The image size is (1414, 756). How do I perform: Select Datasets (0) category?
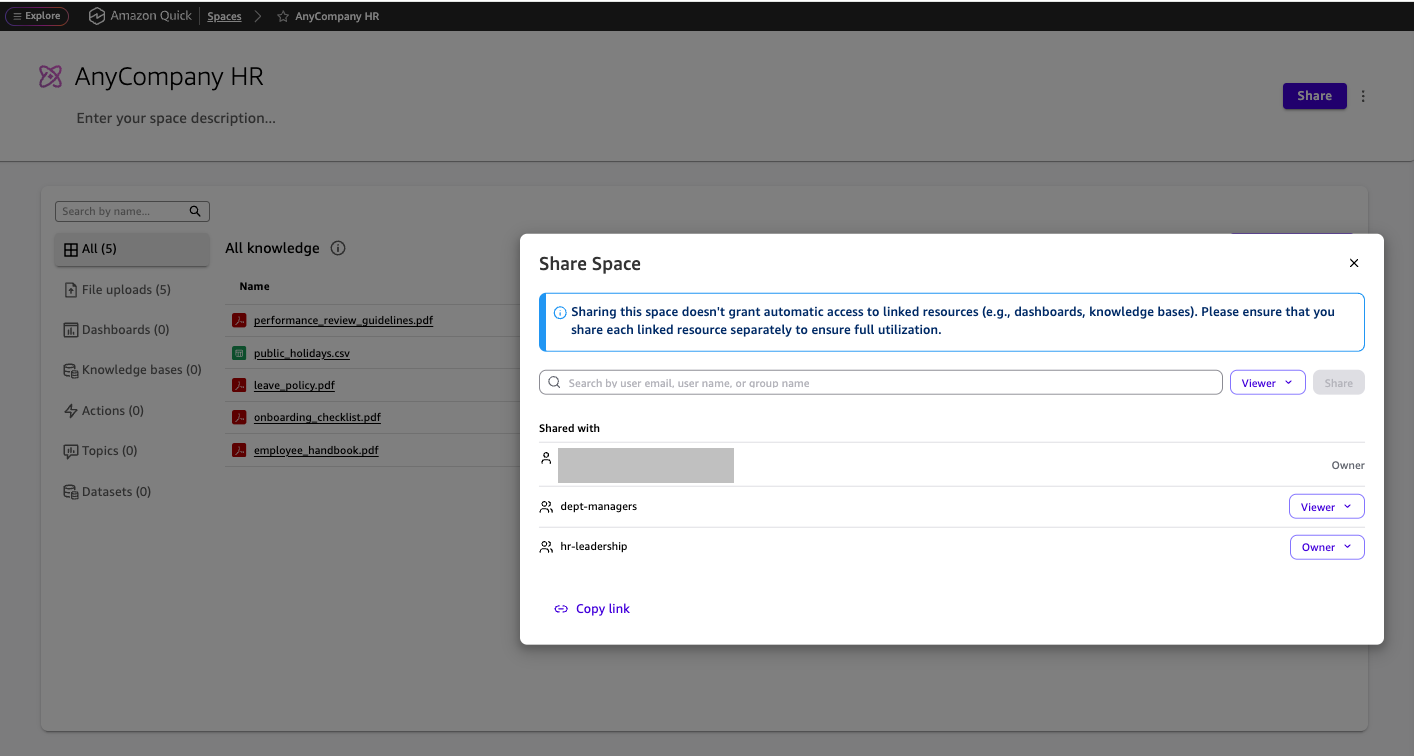click(x=107, y=492)
